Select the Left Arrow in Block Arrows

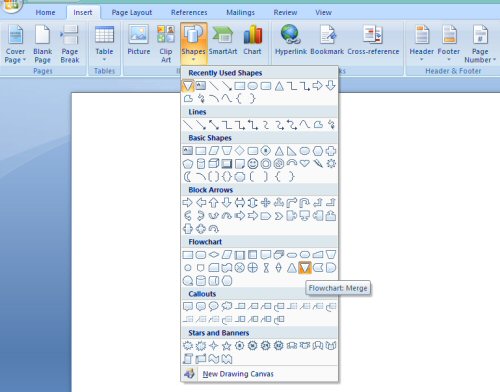pyautogui.click(x=201, y=203)
